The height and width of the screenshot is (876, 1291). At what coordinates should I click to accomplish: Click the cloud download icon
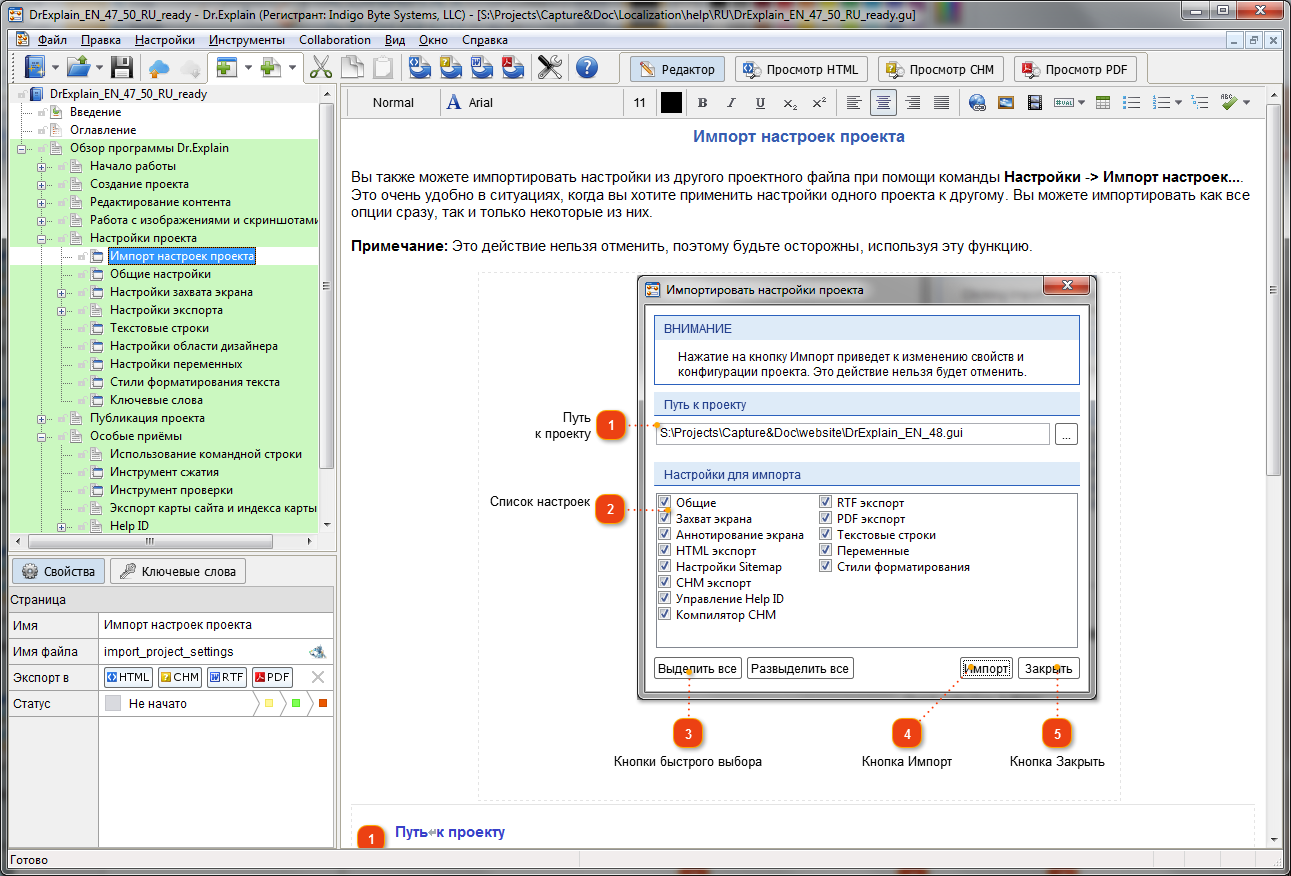coord(190,68)
